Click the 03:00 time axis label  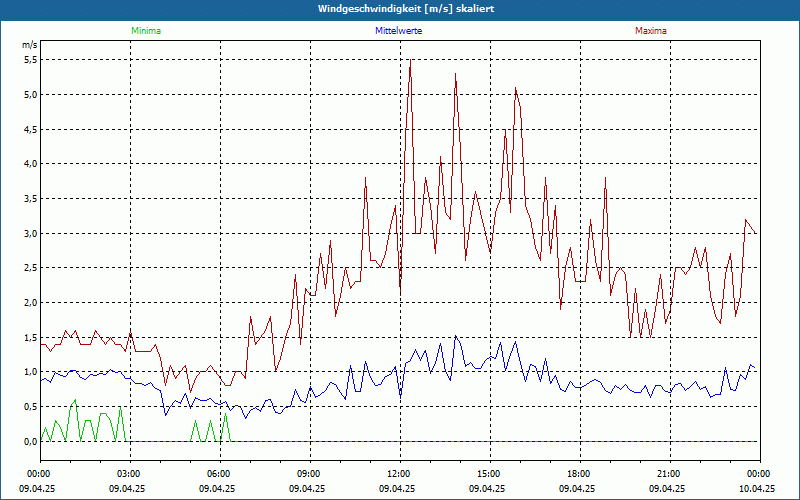[129, 474]
